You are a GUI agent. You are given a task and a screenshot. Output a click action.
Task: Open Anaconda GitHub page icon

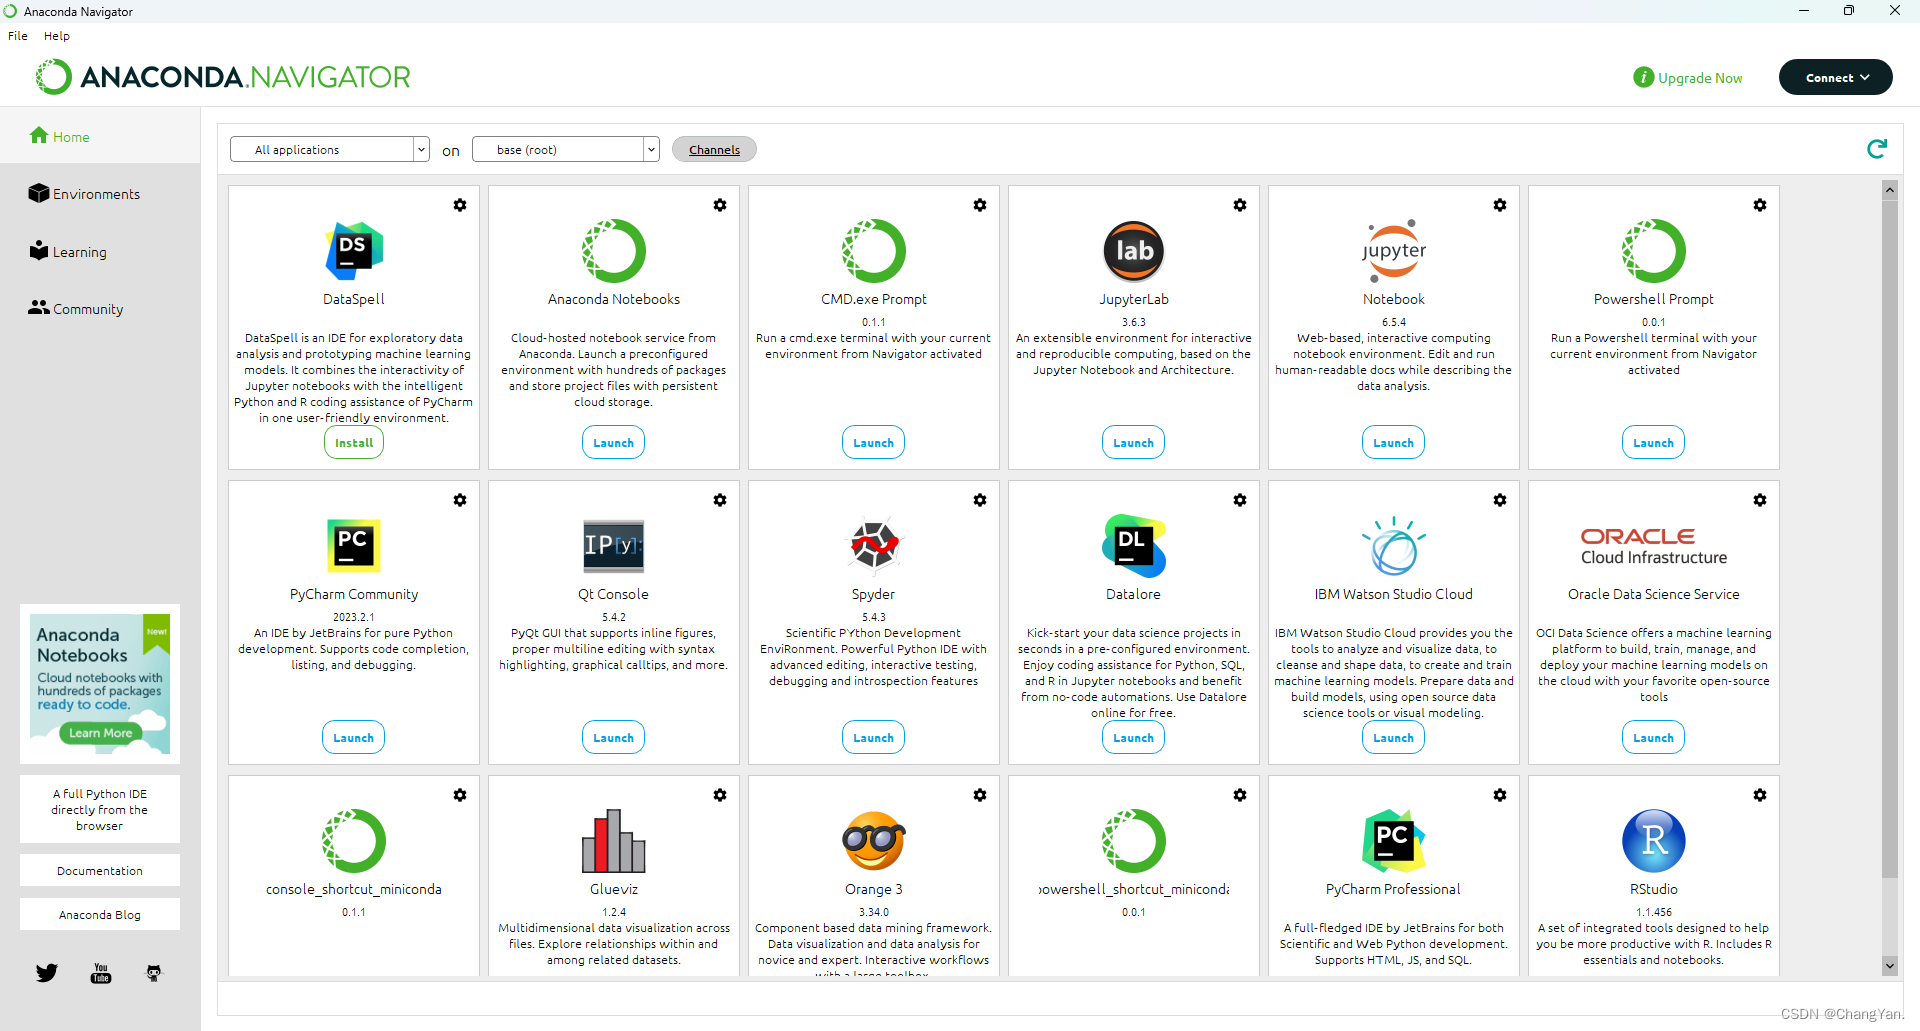pyautogui.click(x=154, y=973)
